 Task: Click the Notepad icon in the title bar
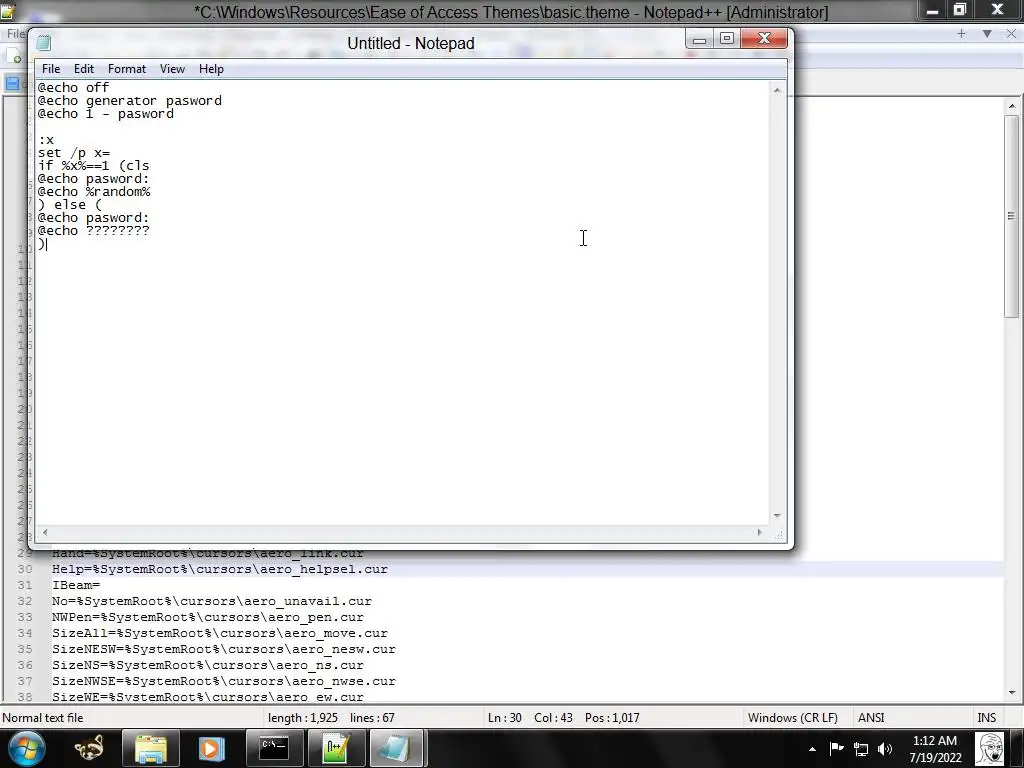pyautogui.click(x=44, y=43)
